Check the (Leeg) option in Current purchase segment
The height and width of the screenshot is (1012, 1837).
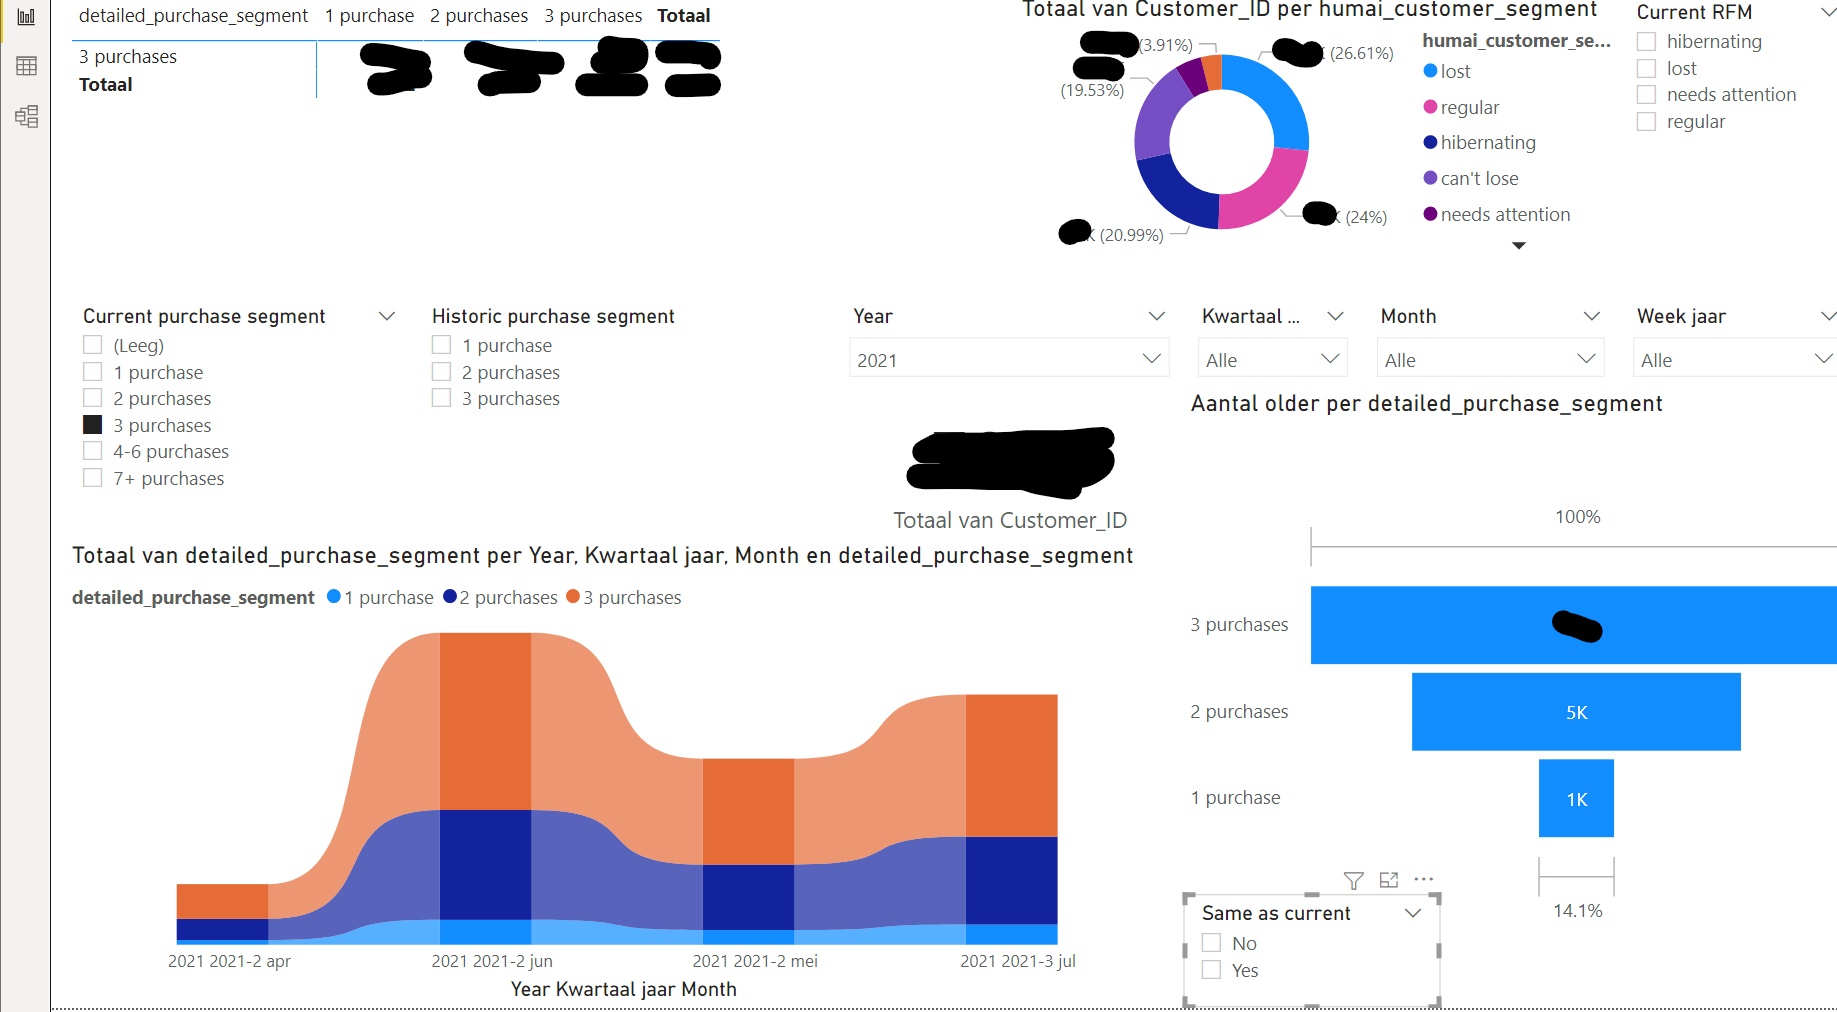click(x=93, y=345)
